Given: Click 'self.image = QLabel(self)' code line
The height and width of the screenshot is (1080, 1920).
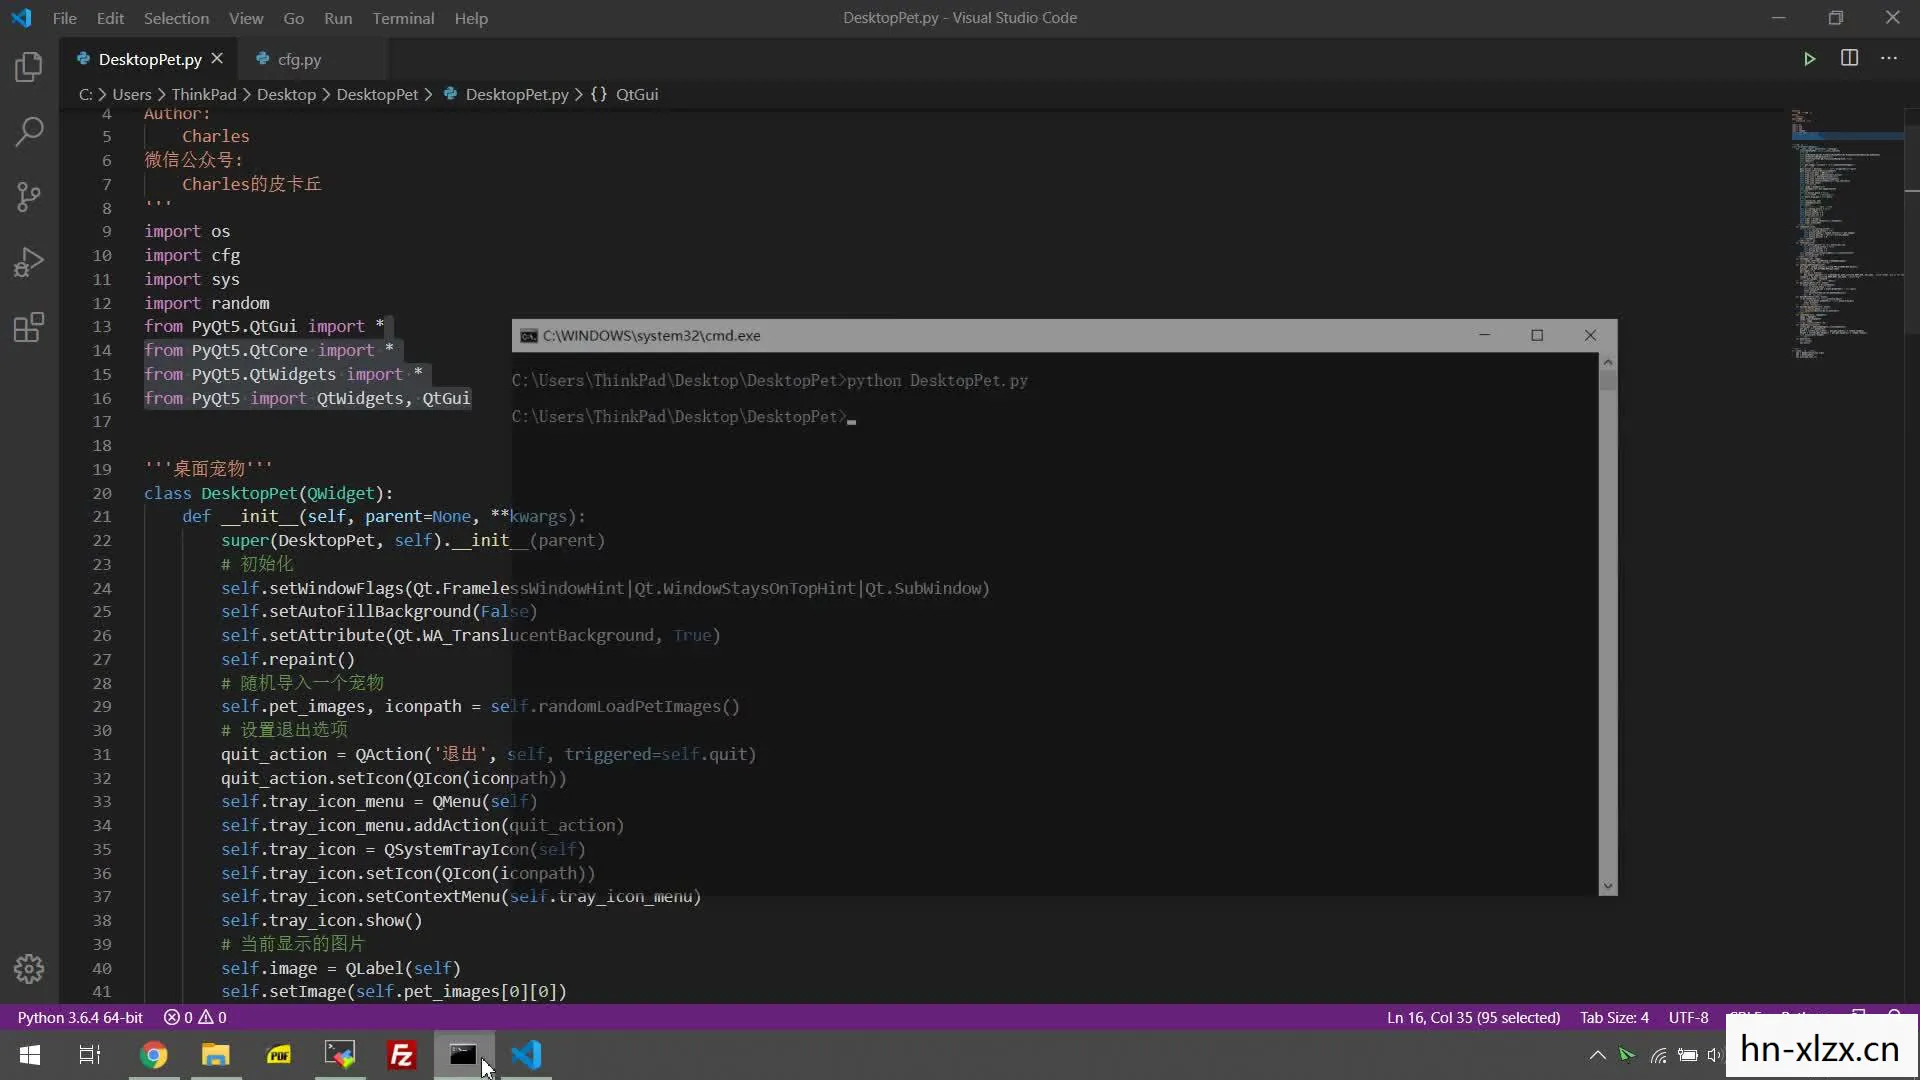Looking at the screenshot, I should 340,968.
